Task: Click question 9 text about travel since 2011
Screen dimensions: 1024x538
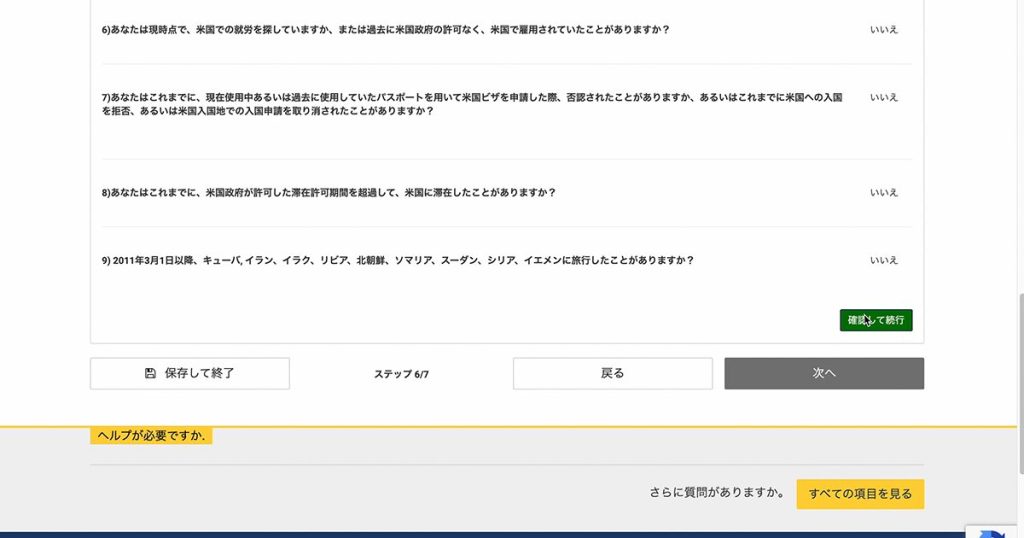Action: (397, 261)
